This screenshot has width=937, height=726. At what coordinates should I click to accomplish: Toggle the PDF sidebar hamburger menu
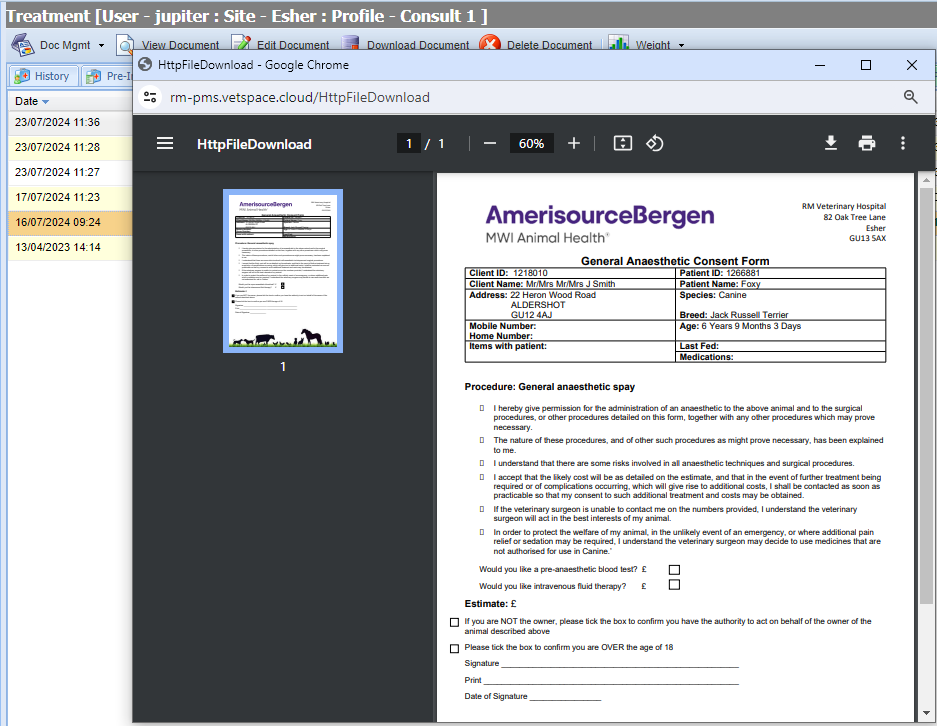click(165, 143)
